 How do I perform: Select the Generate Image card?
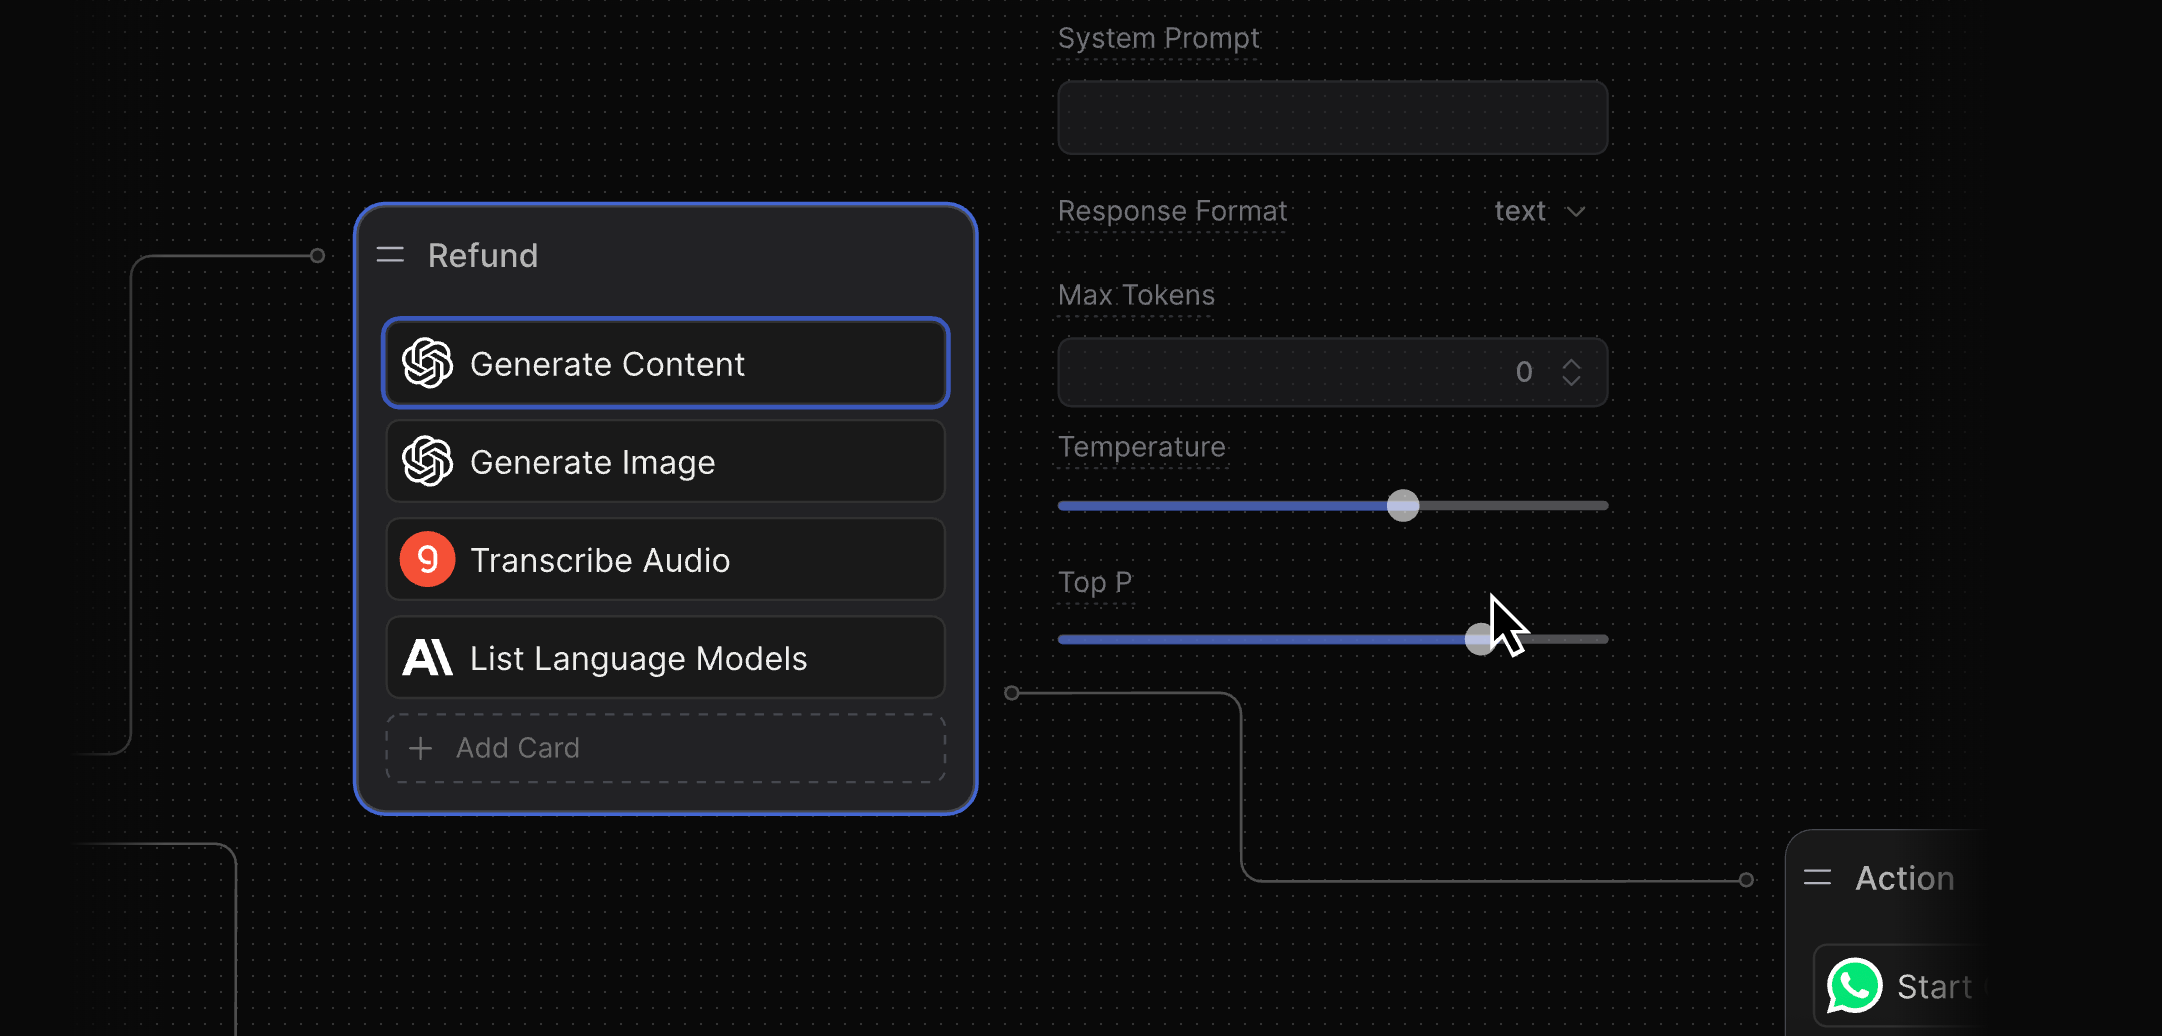pyautogui.click(x=665, y=461)
